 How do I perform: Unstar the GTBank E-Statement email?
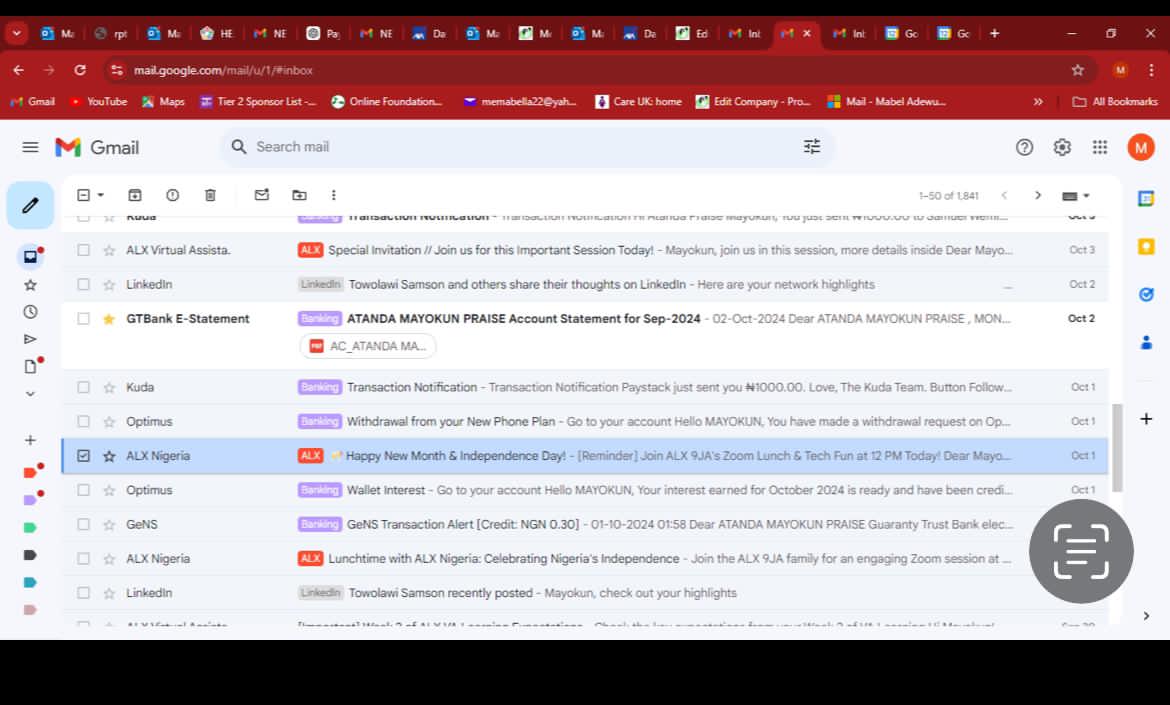[109, 319]
